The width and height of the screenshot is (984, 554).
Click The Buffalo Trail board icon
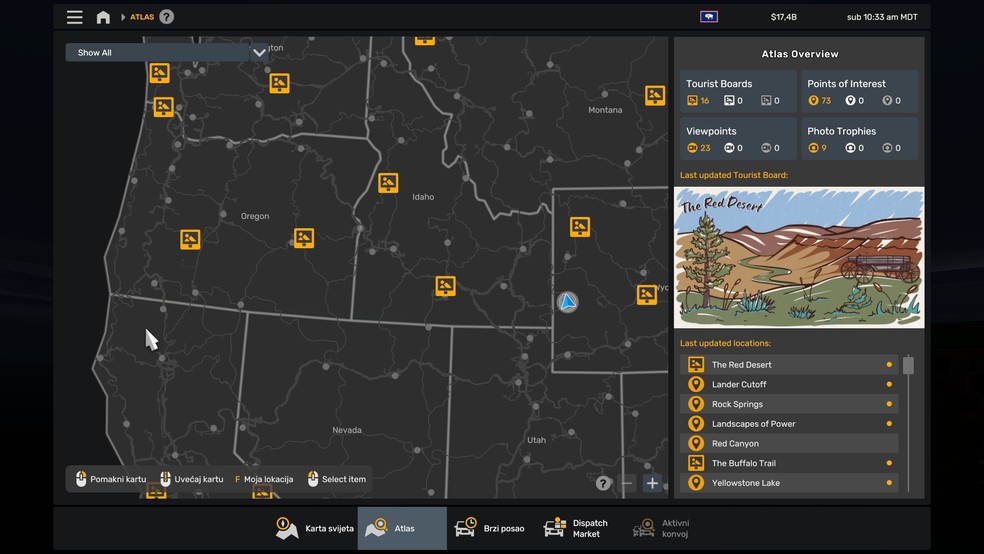(695, 463)
